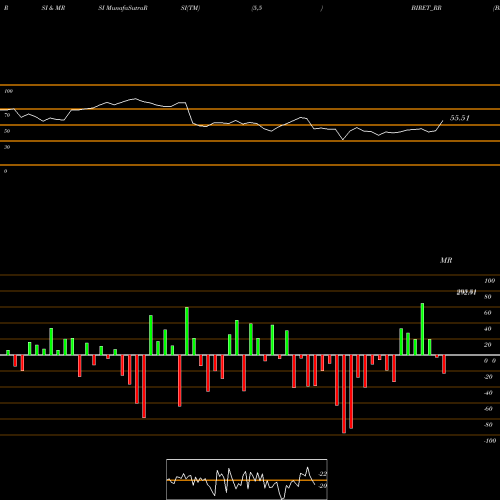Click the 292.91 value label

[x=466, y=292]
